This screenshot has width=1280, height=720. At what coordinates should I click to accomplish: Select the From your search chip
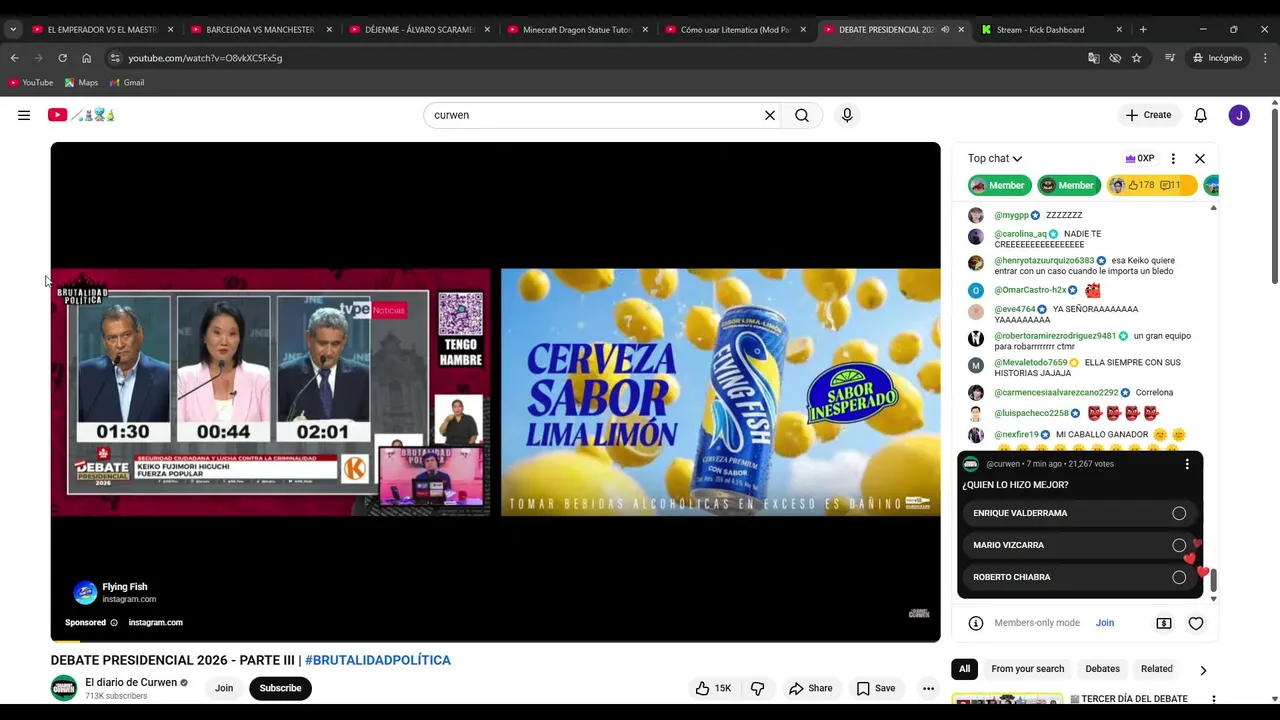pyautogui.click(x=1027, y=669)
